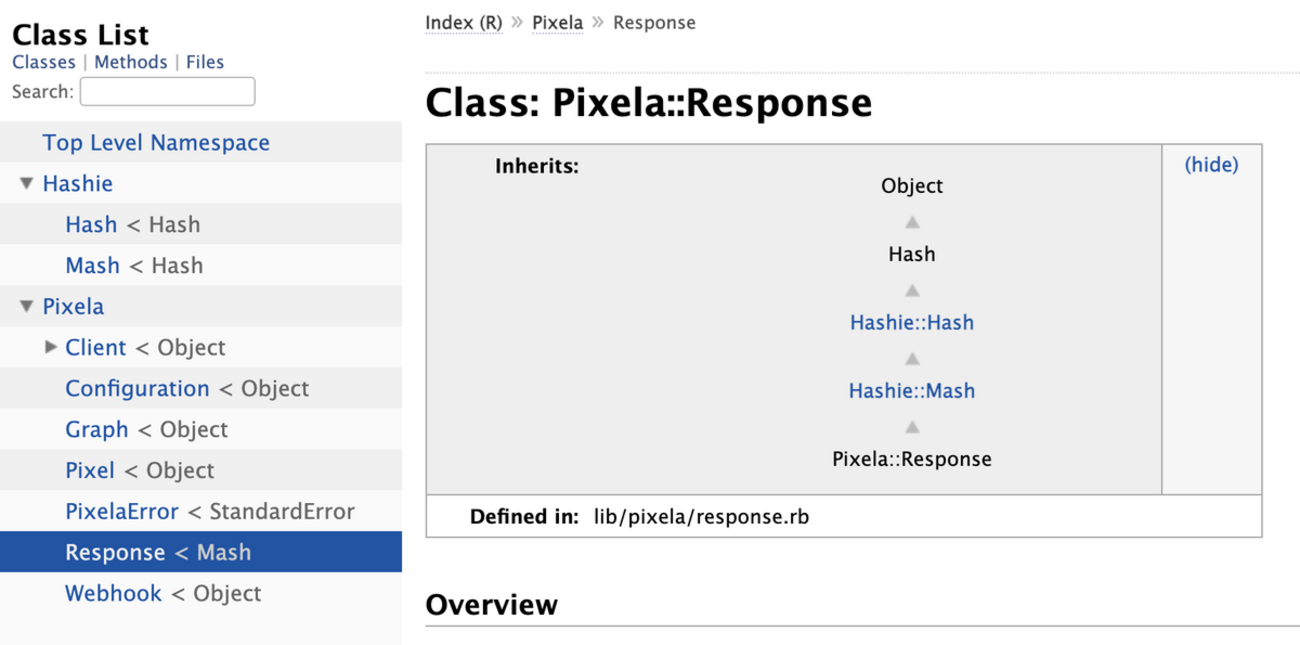Select the Graph class in list
The width and height of the screenshot is (1300, 645).
pyautogui.click(x=97, y=430)
